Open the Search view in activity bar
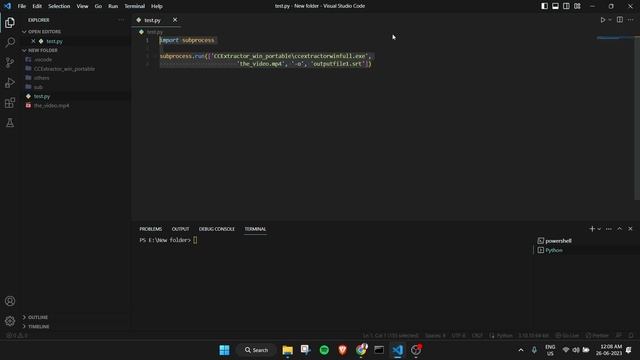The image size is (640, 360). tap(10, 42)
